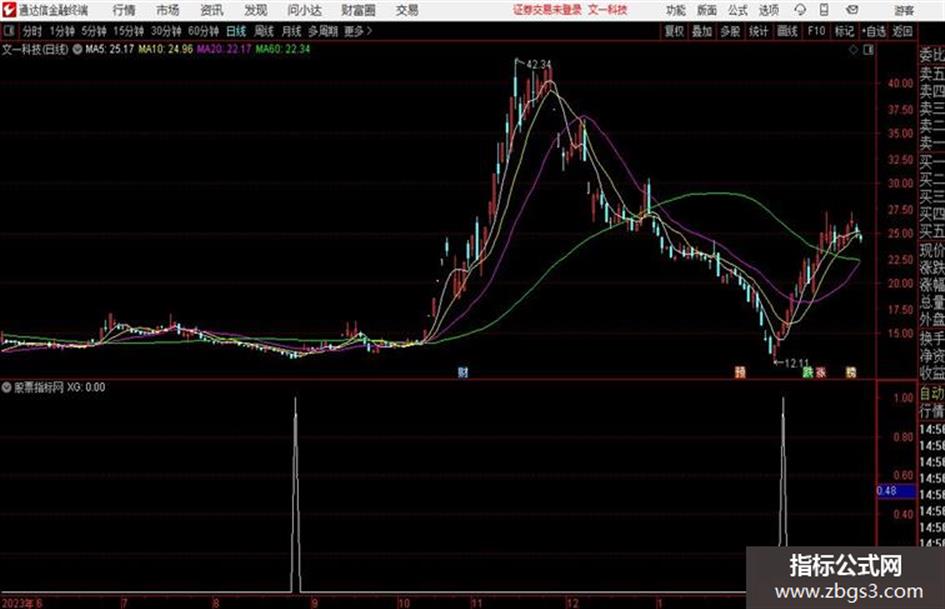Switch to 15分钟 period tab
The image size is (945, 609).
point(129,31)
